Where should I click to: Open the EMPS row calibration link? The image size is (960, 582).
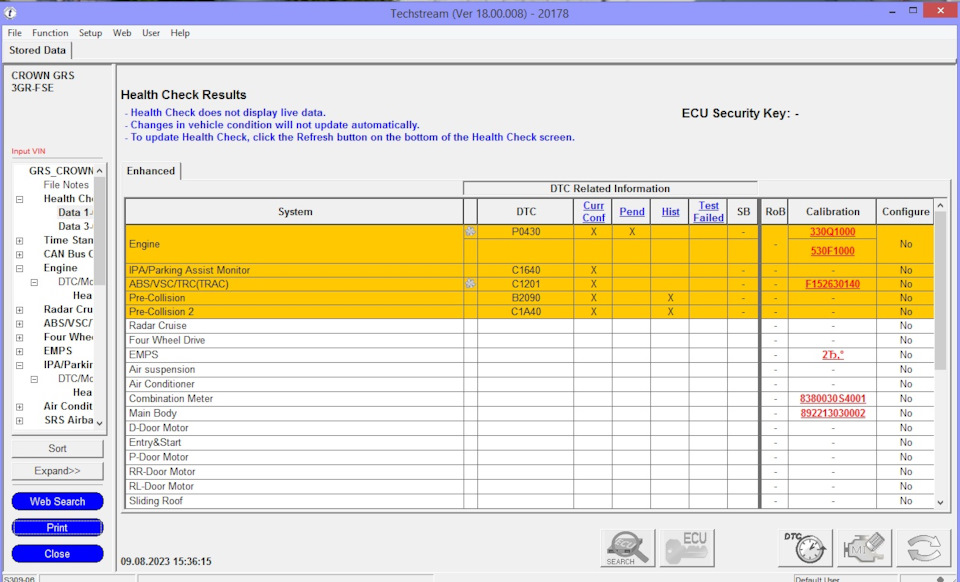[833, 355]
